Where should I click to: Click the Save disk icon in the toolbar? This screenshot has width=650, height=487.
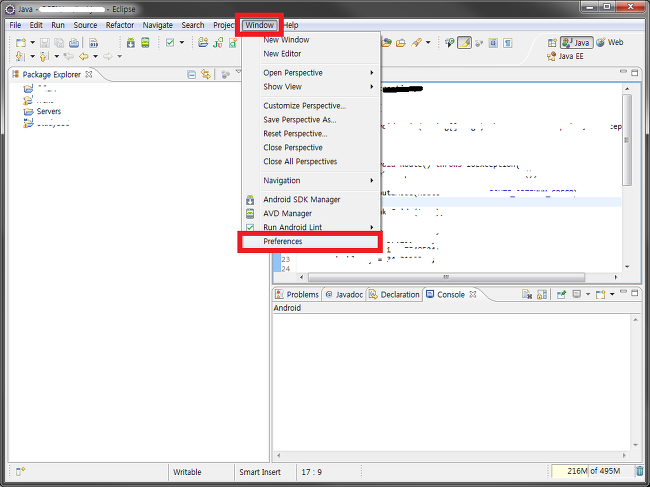pos(45,43)
